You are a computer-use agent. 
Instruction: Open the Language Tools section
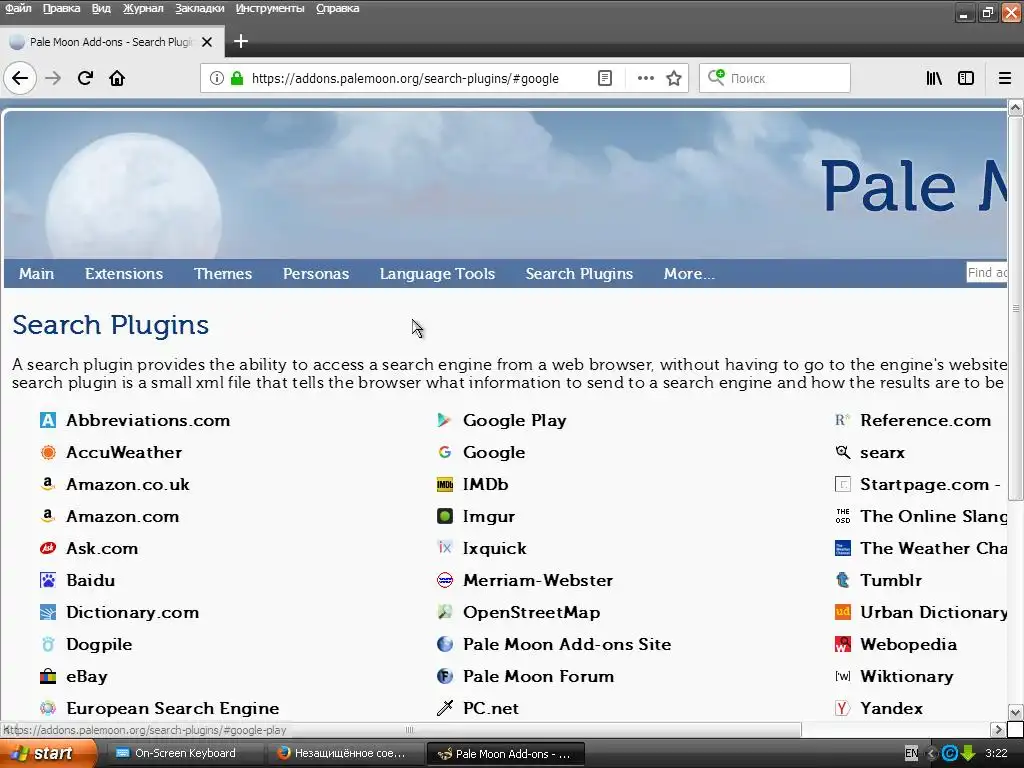[438, 274]
